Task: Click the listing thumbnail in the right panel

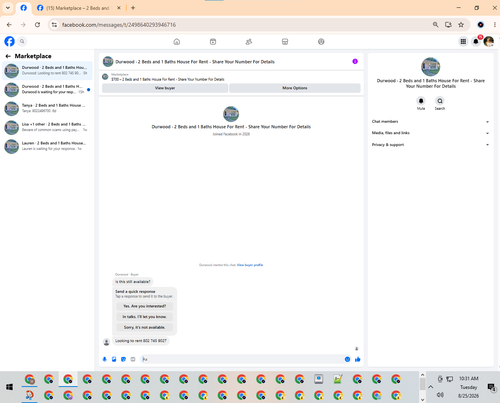Action: [430, 66]
